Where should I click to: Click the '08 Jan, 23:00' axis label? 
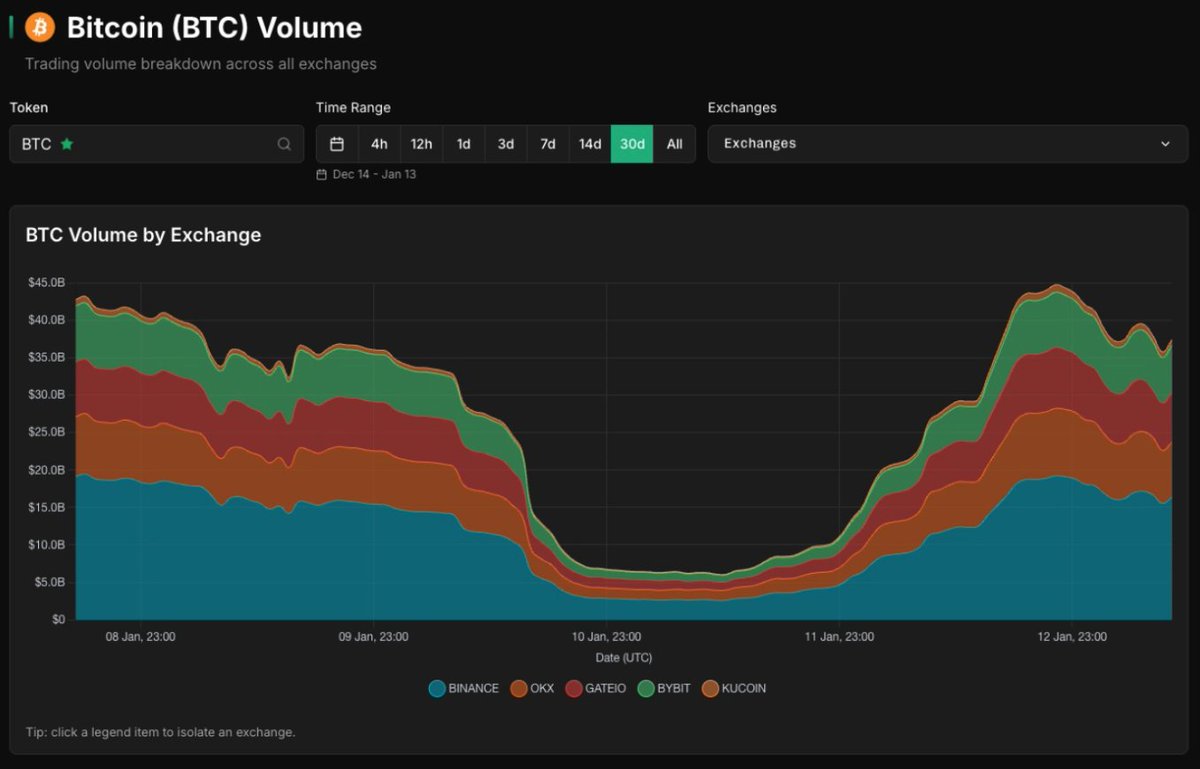(141, 637)
